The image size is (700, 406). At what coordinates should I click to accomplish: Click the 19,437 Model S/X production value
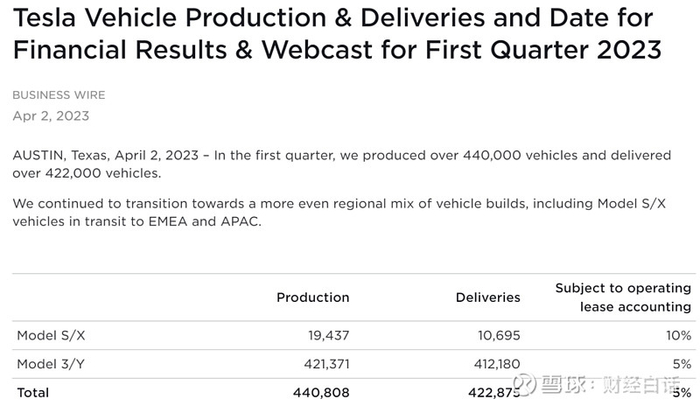(323, 334)
